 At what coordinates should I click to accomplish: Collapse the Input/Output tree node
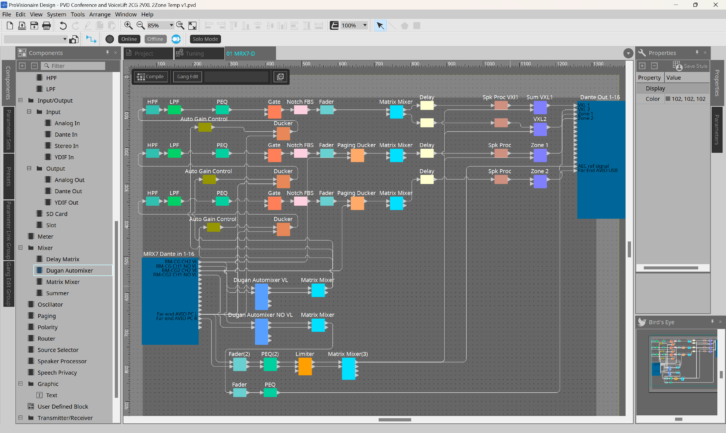19,101
